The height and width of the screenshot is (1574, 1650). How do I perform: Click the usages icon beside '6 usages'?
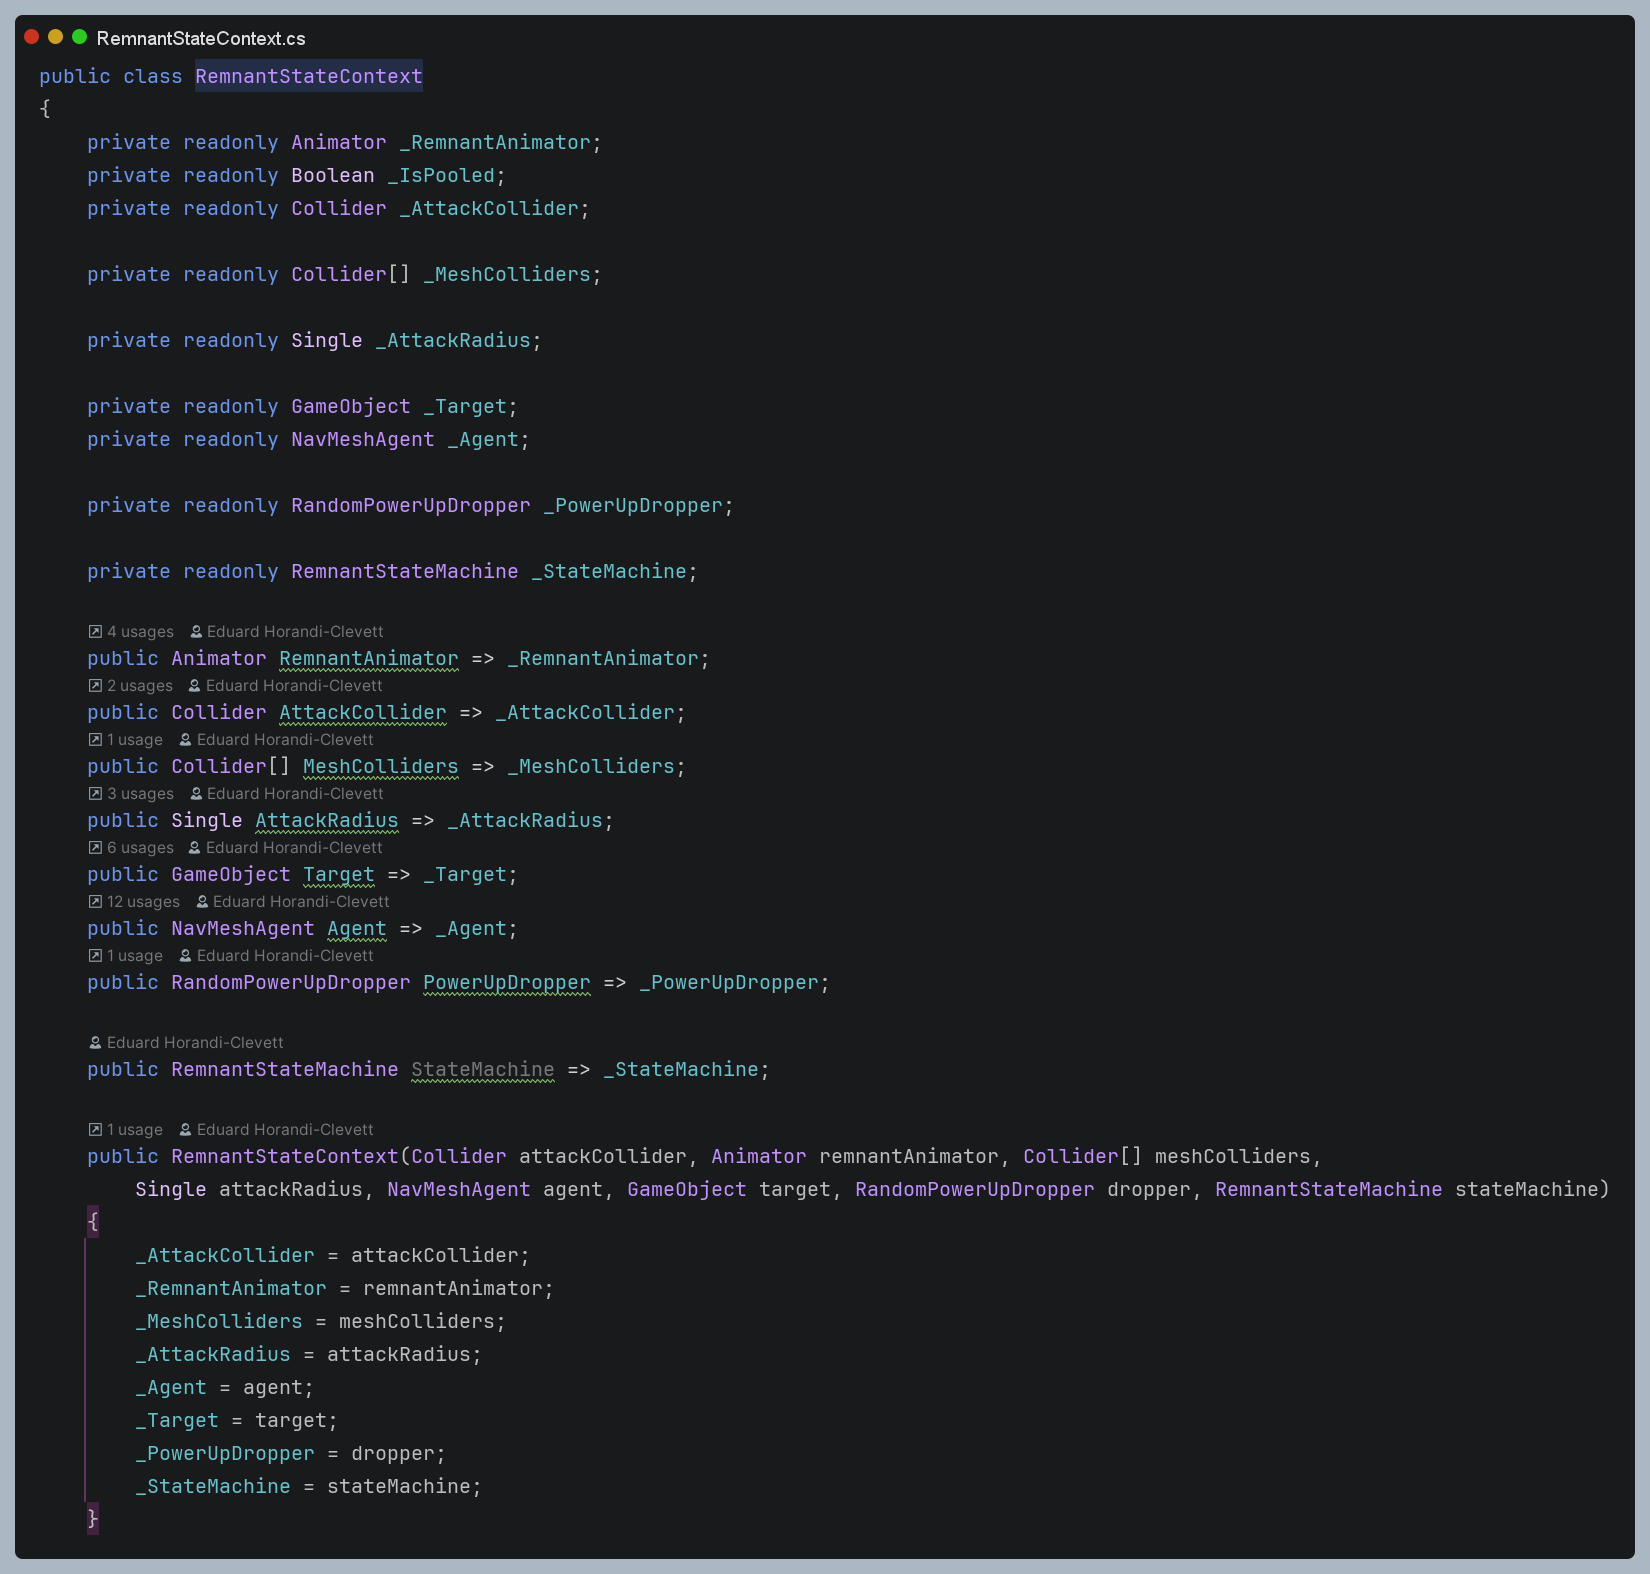(x=95, y=848)
